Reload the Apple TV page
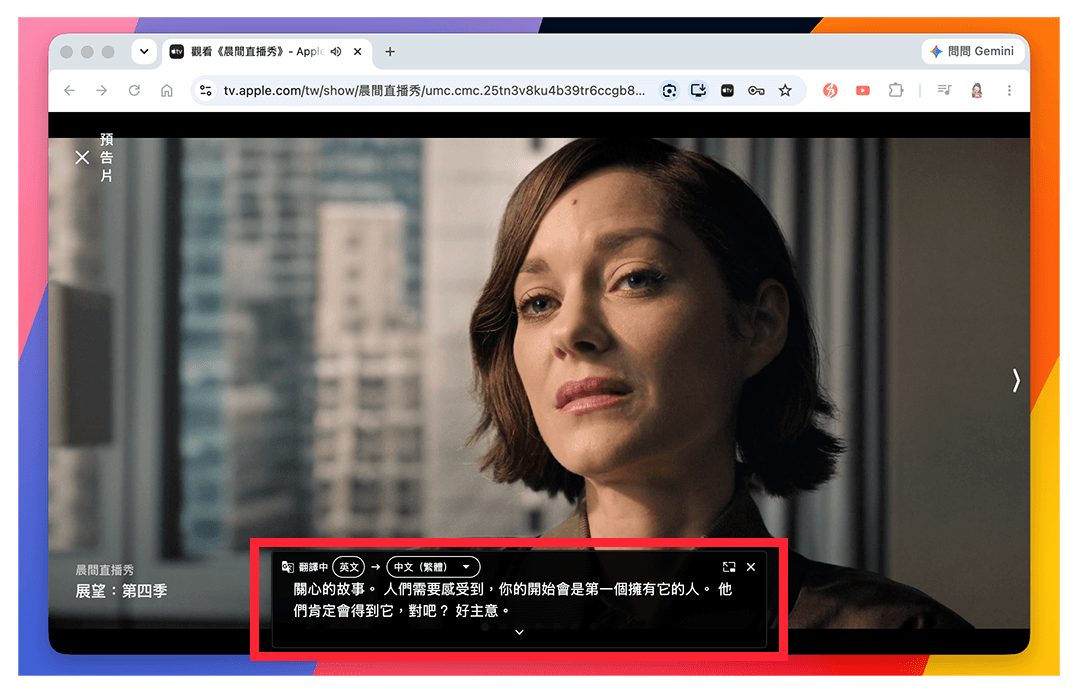This screenshot has height=698, width=1080. (x=134, y=91)
